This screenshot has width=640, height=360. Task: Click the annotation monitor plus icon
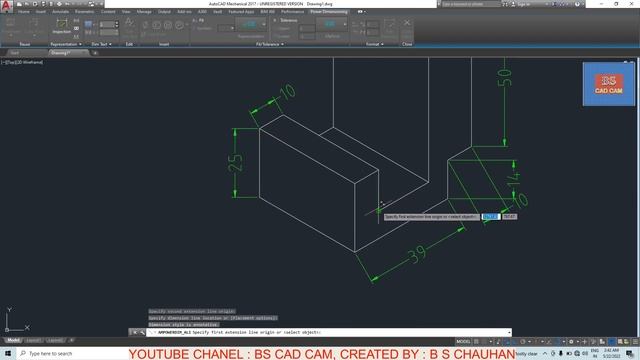584,342
